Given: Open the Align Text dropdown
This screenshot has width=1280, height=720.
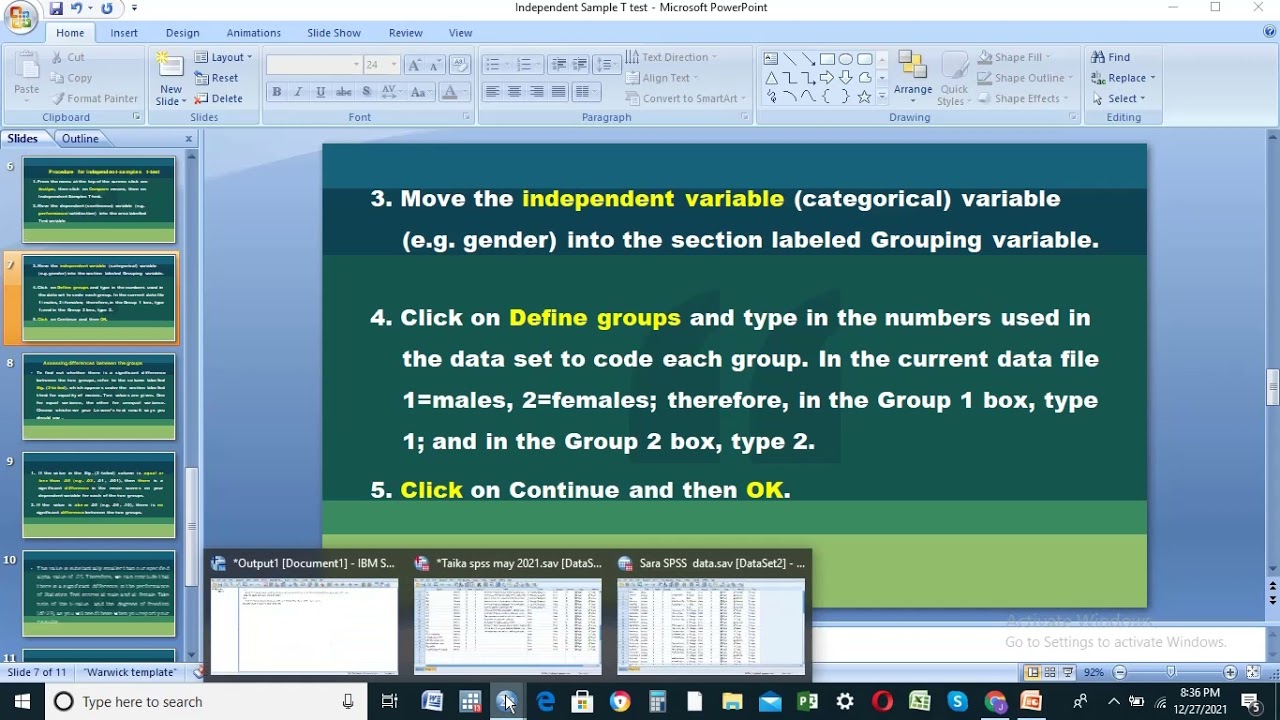Looking at the screenshot, I should click(x=663, y=78).
